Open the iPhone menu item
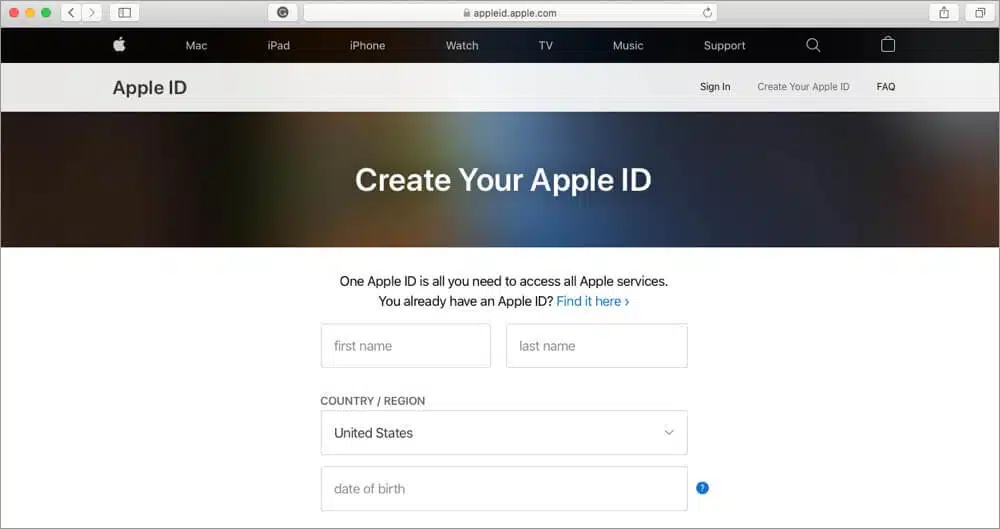 367,45
